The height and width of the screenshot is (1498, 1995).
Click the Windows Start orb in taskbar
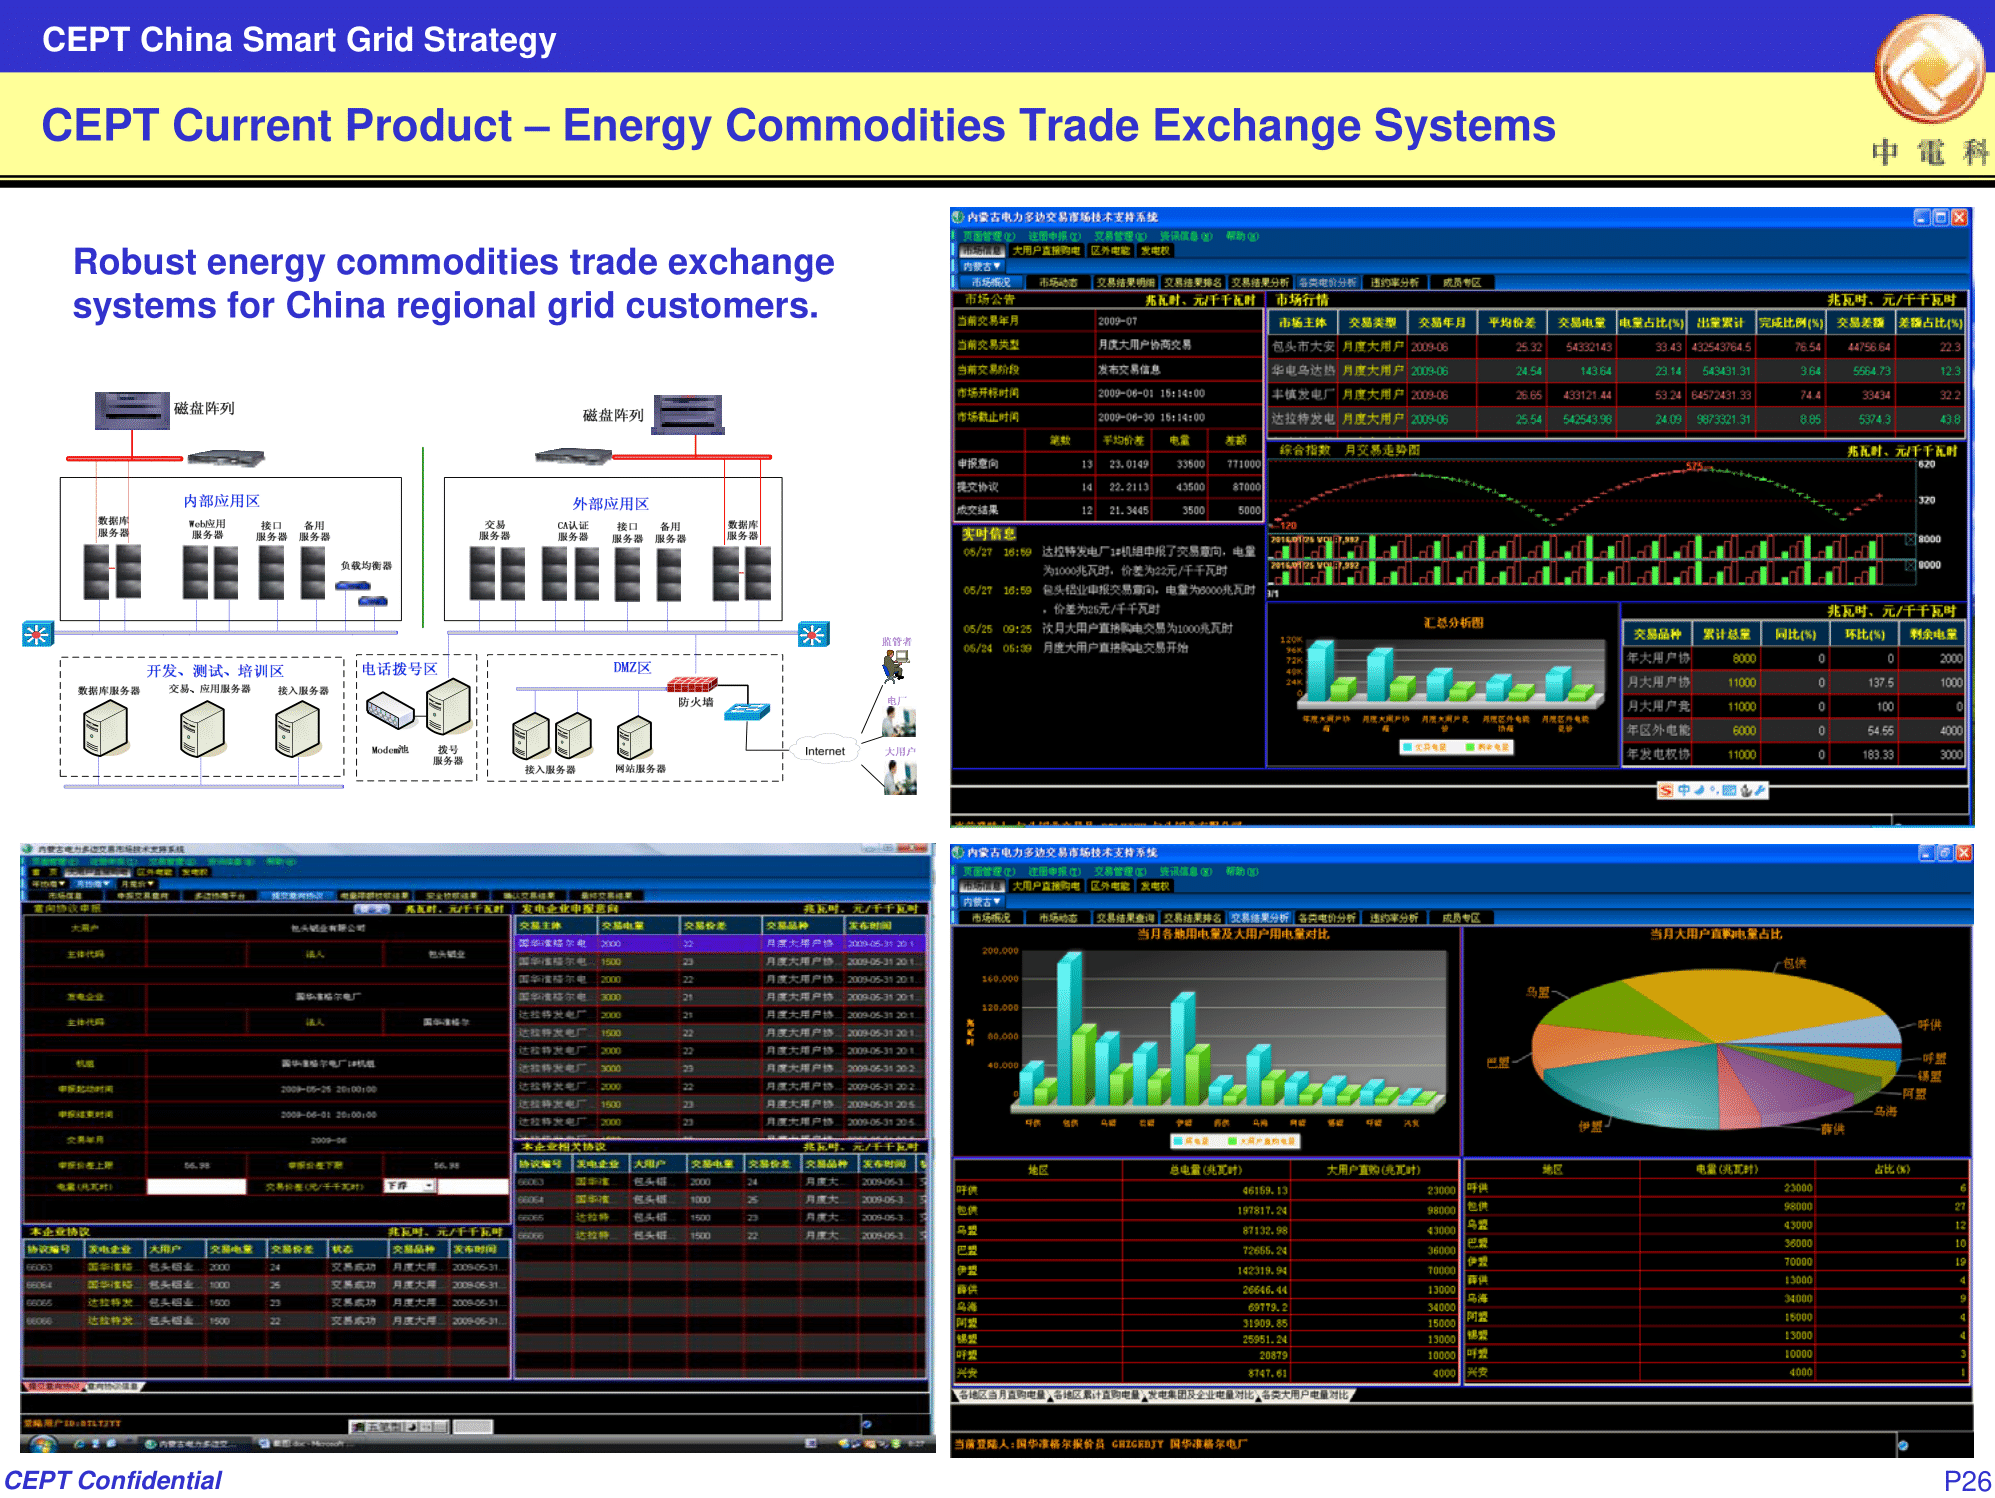[x=43, y=1444]
